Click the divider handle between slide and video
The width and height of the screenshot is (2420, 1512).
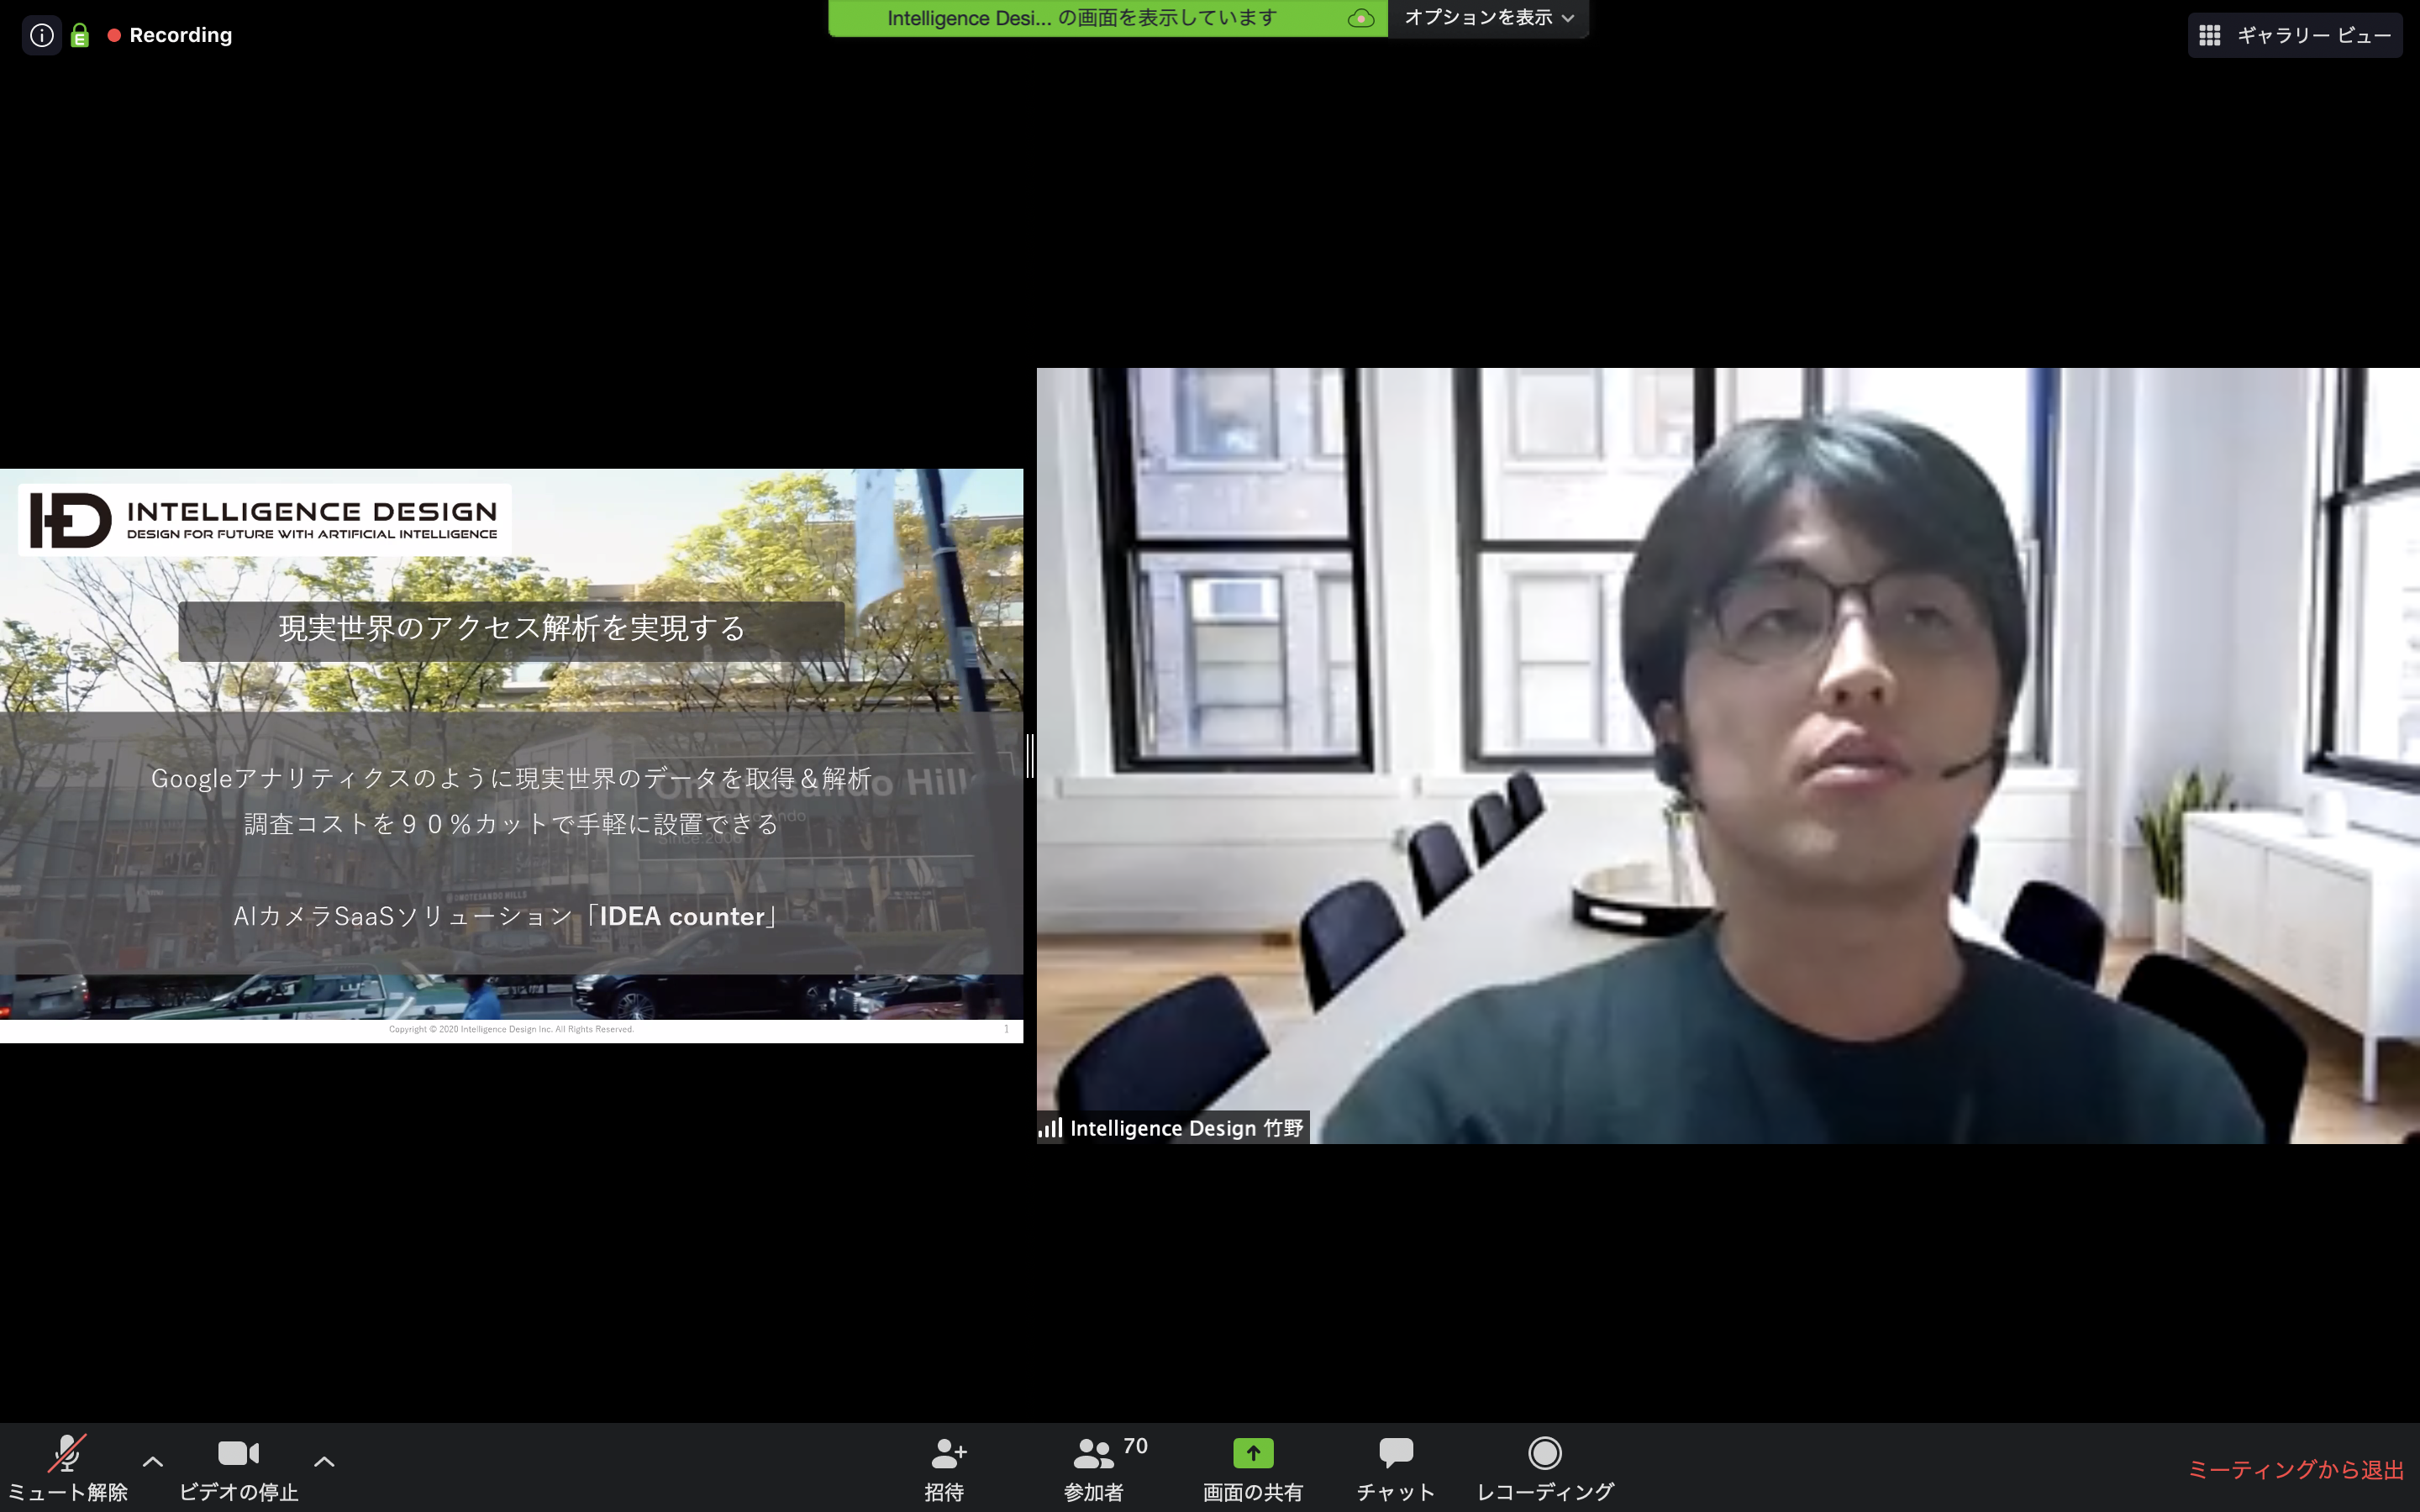tap(1030, 755)
